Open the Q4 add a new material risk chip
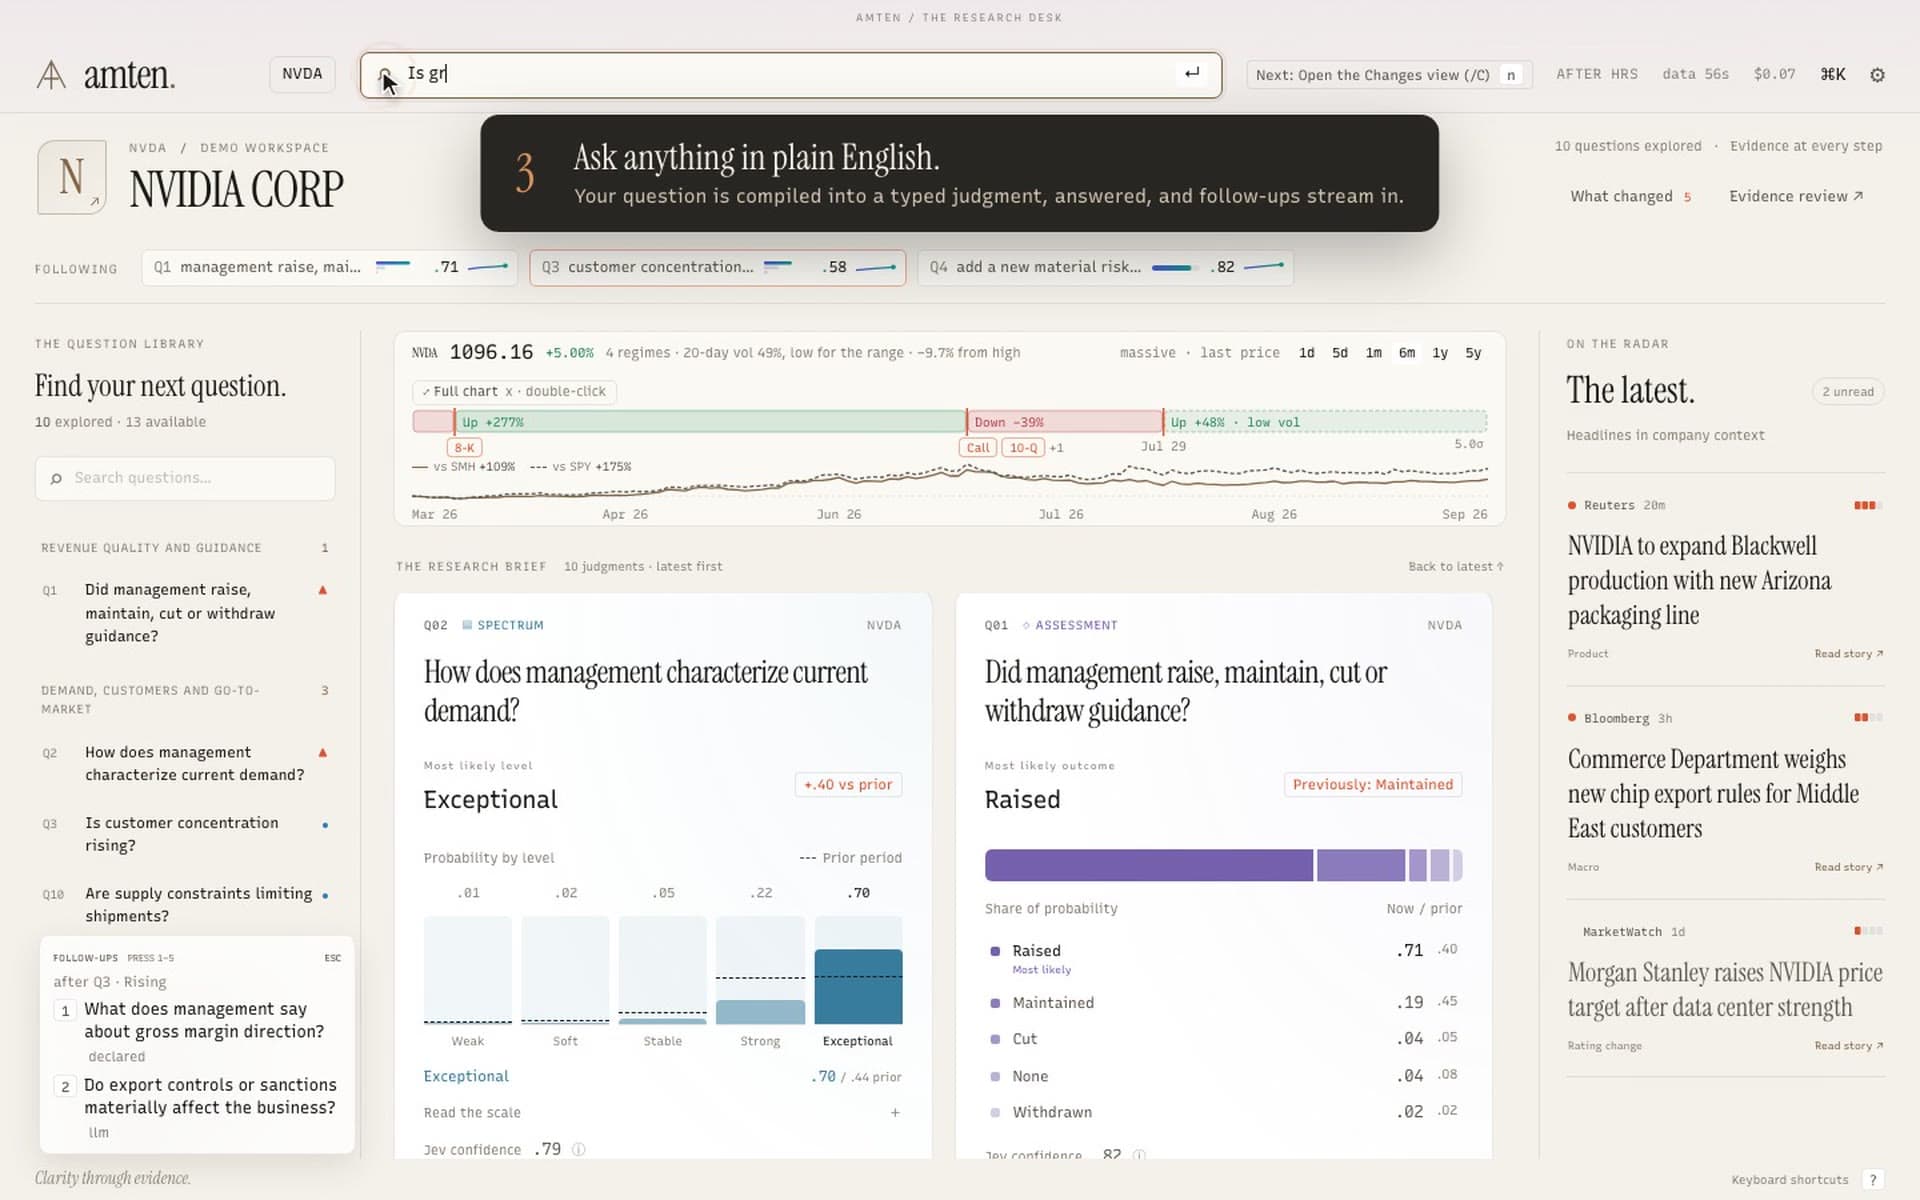The width and height of the screenshot is (1920, 1200). (x=1105, y=268)
